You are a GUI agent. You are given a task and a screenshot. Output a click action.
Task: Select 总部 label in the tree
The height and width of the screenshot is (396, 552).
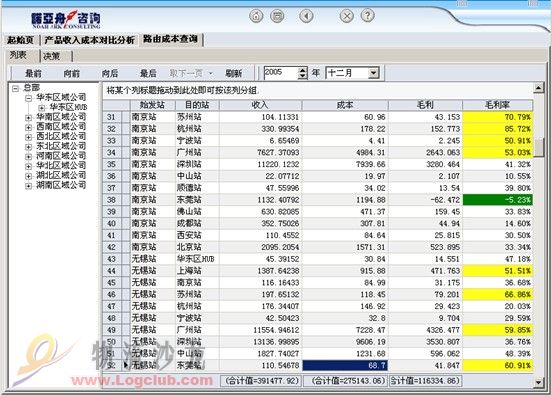(x=31, y=87)
